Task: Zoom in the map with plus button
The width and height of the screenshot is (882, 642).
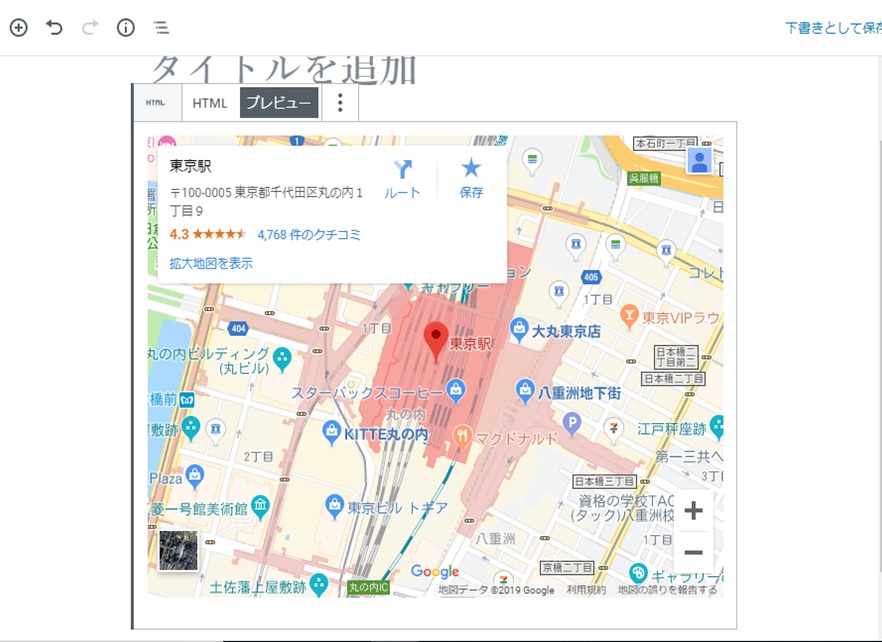Action: (694, 510)
